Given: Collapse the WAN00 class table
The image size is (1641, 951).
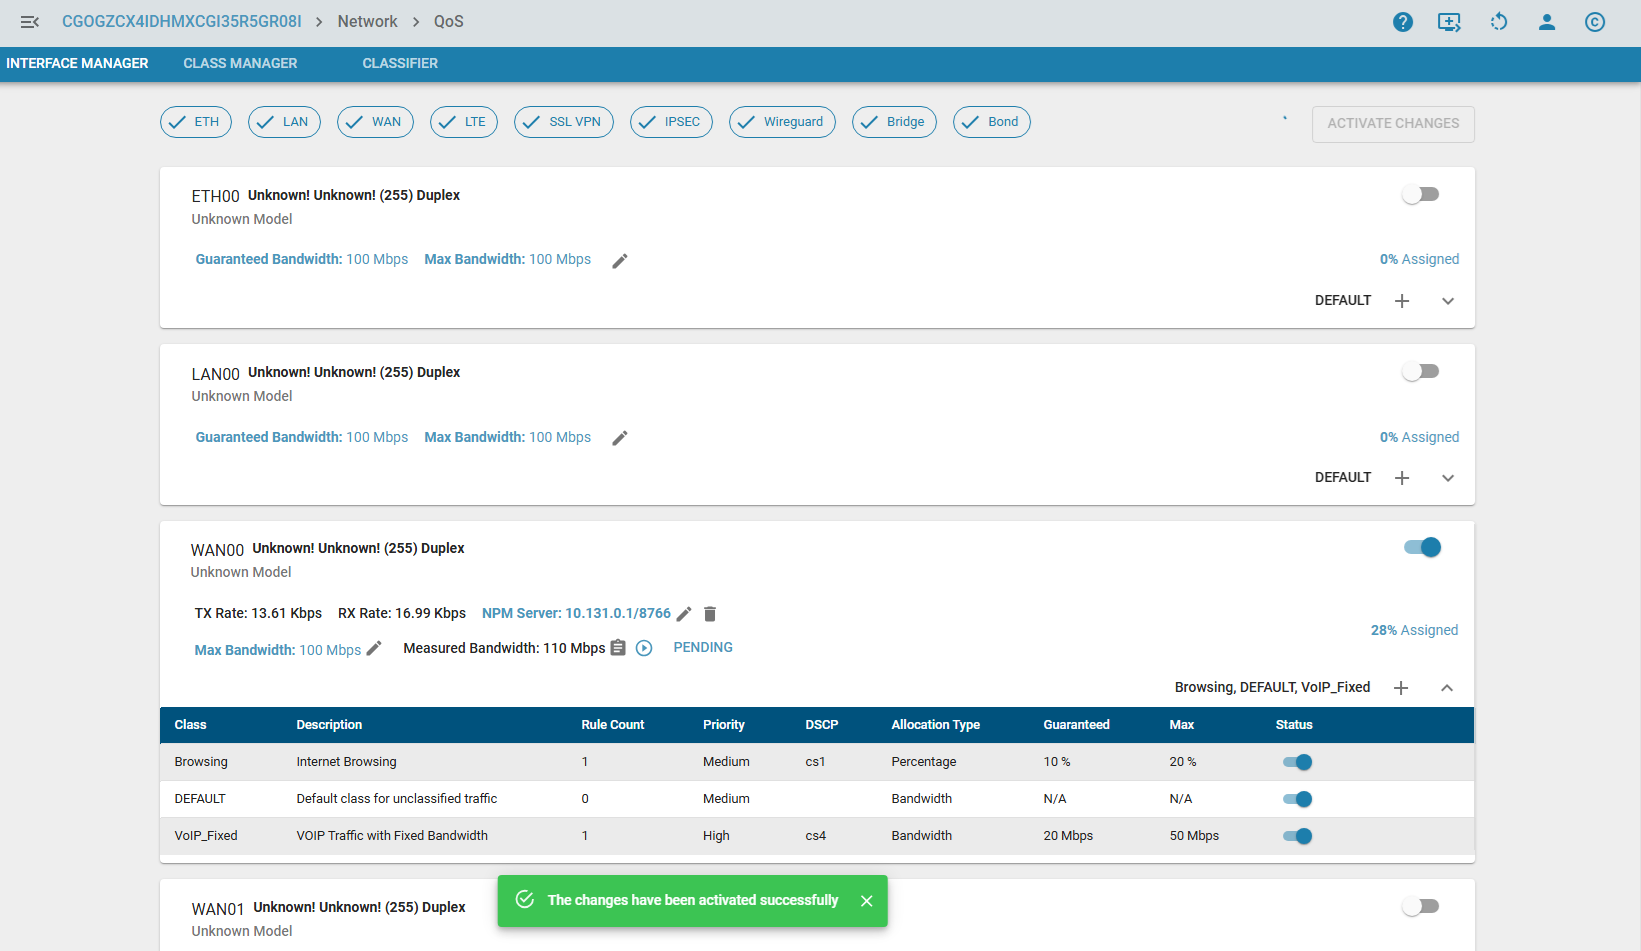Looking at the screenshot, I should pyautogui.click(x=1447, y=688).
